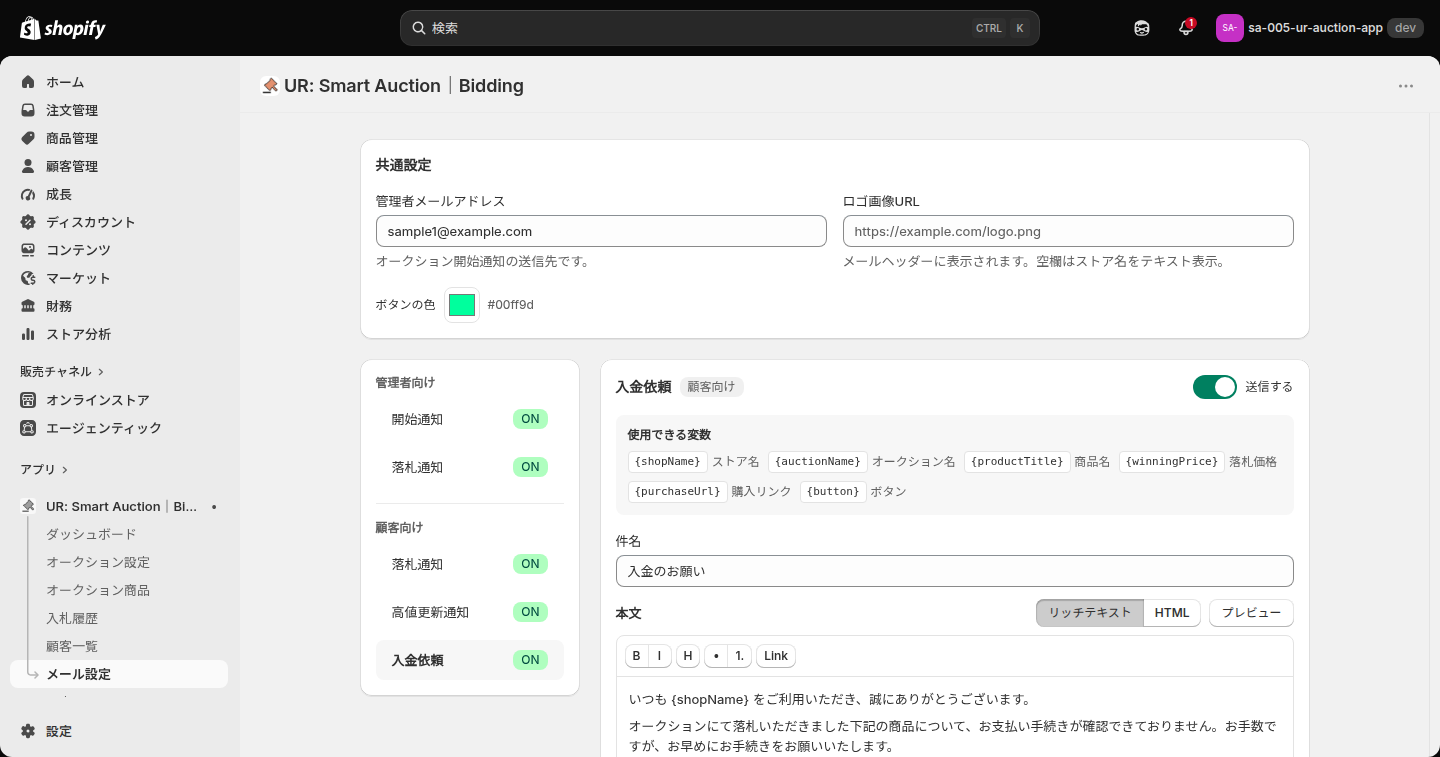Click the 管理者メールアドレス email field
Screen dimensions: 1440x757
pos(601,231)
